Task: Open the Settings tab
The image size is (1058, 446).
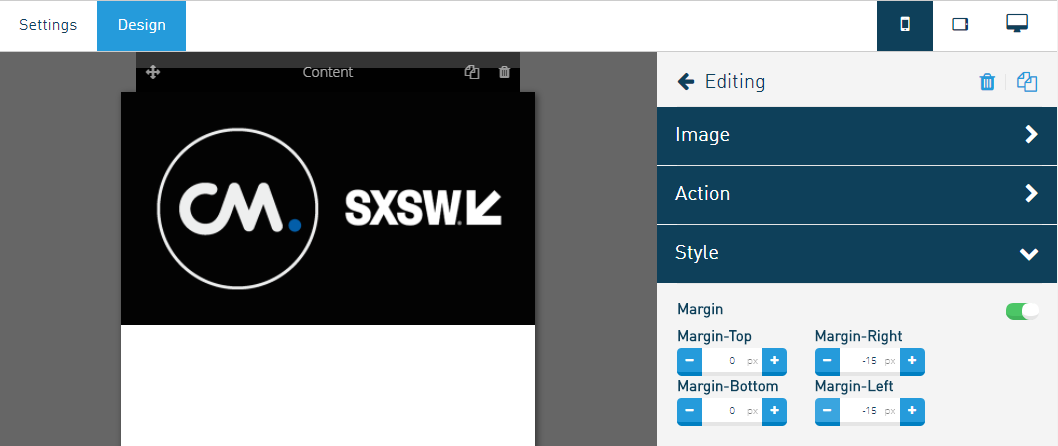Action: (48, 26)
